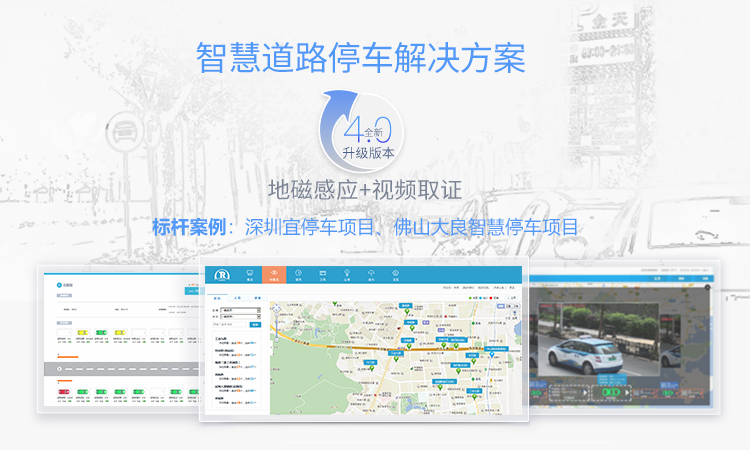Screen dimensions: 750x450
Task: Click the first button in the right window's blue bar
Action: [657, 278]
